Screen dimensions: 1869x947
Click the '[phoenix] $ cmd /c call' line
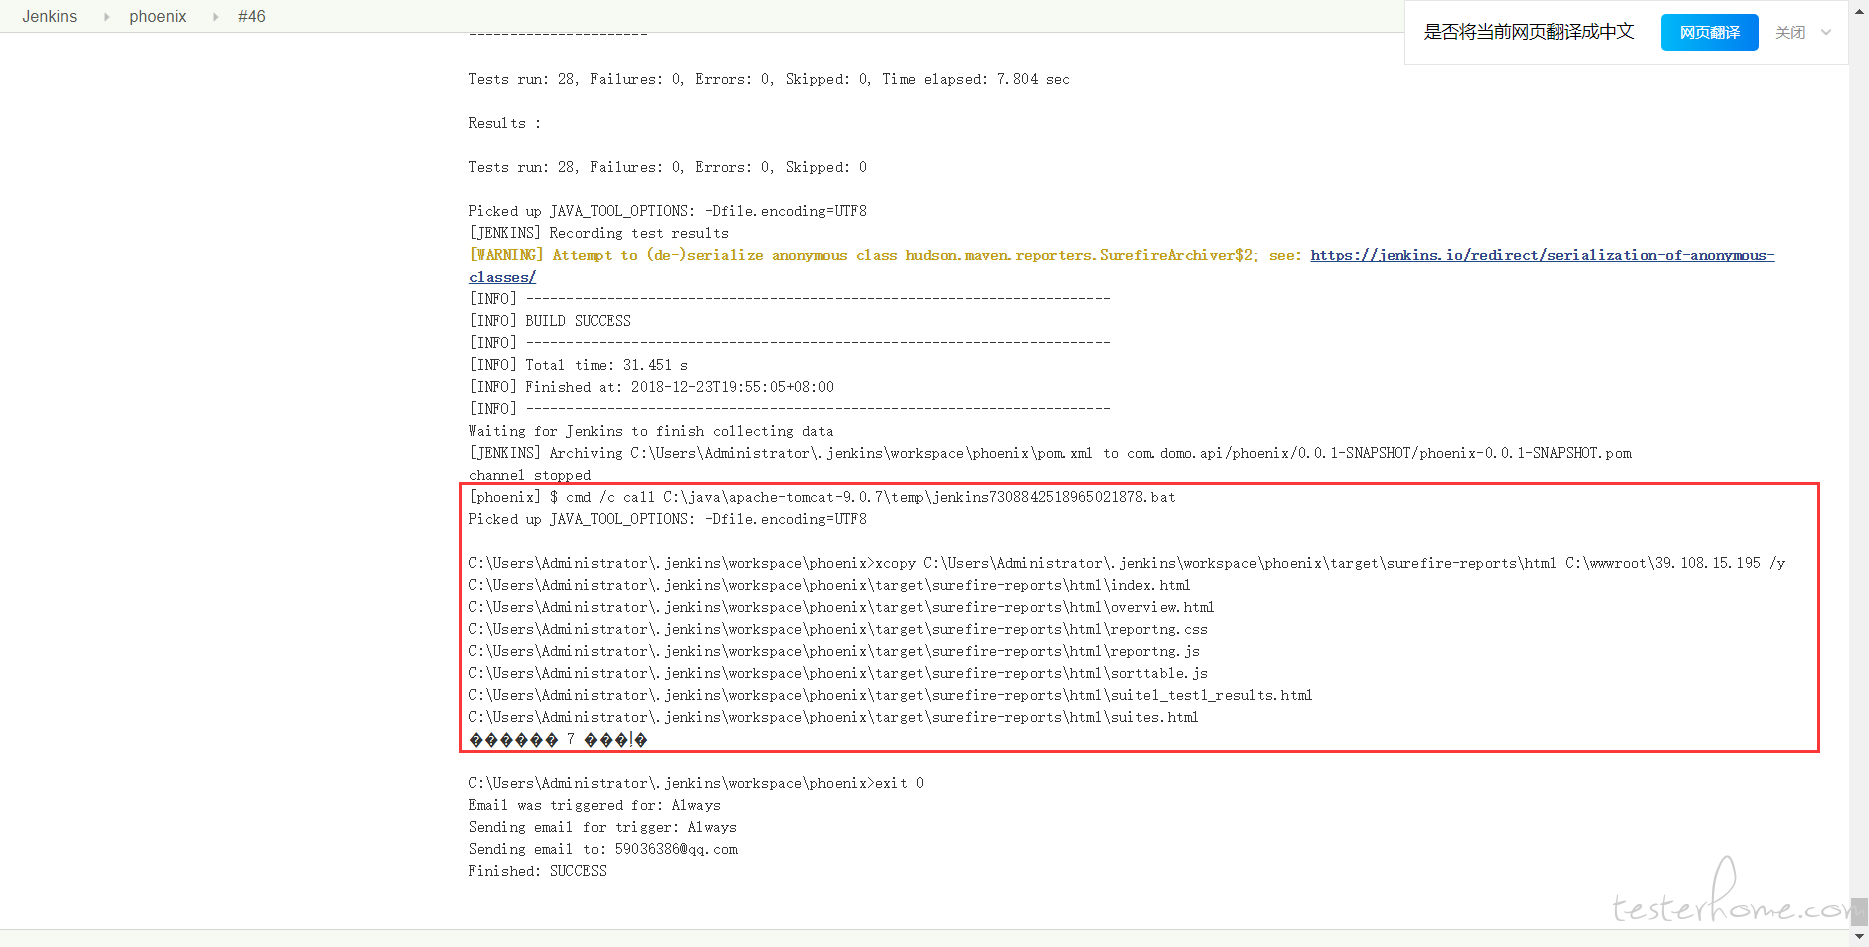point(822,497)
